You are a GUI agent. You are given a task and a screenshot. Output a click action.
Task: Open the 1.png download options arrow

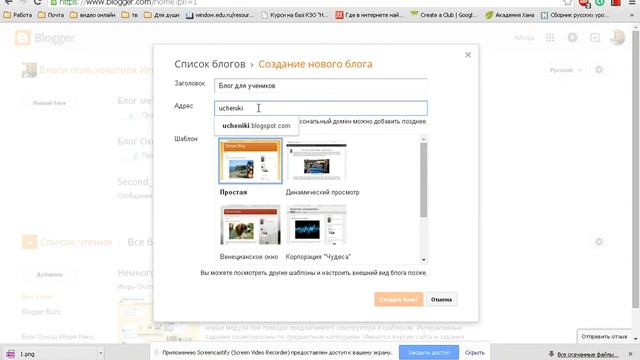100,354
